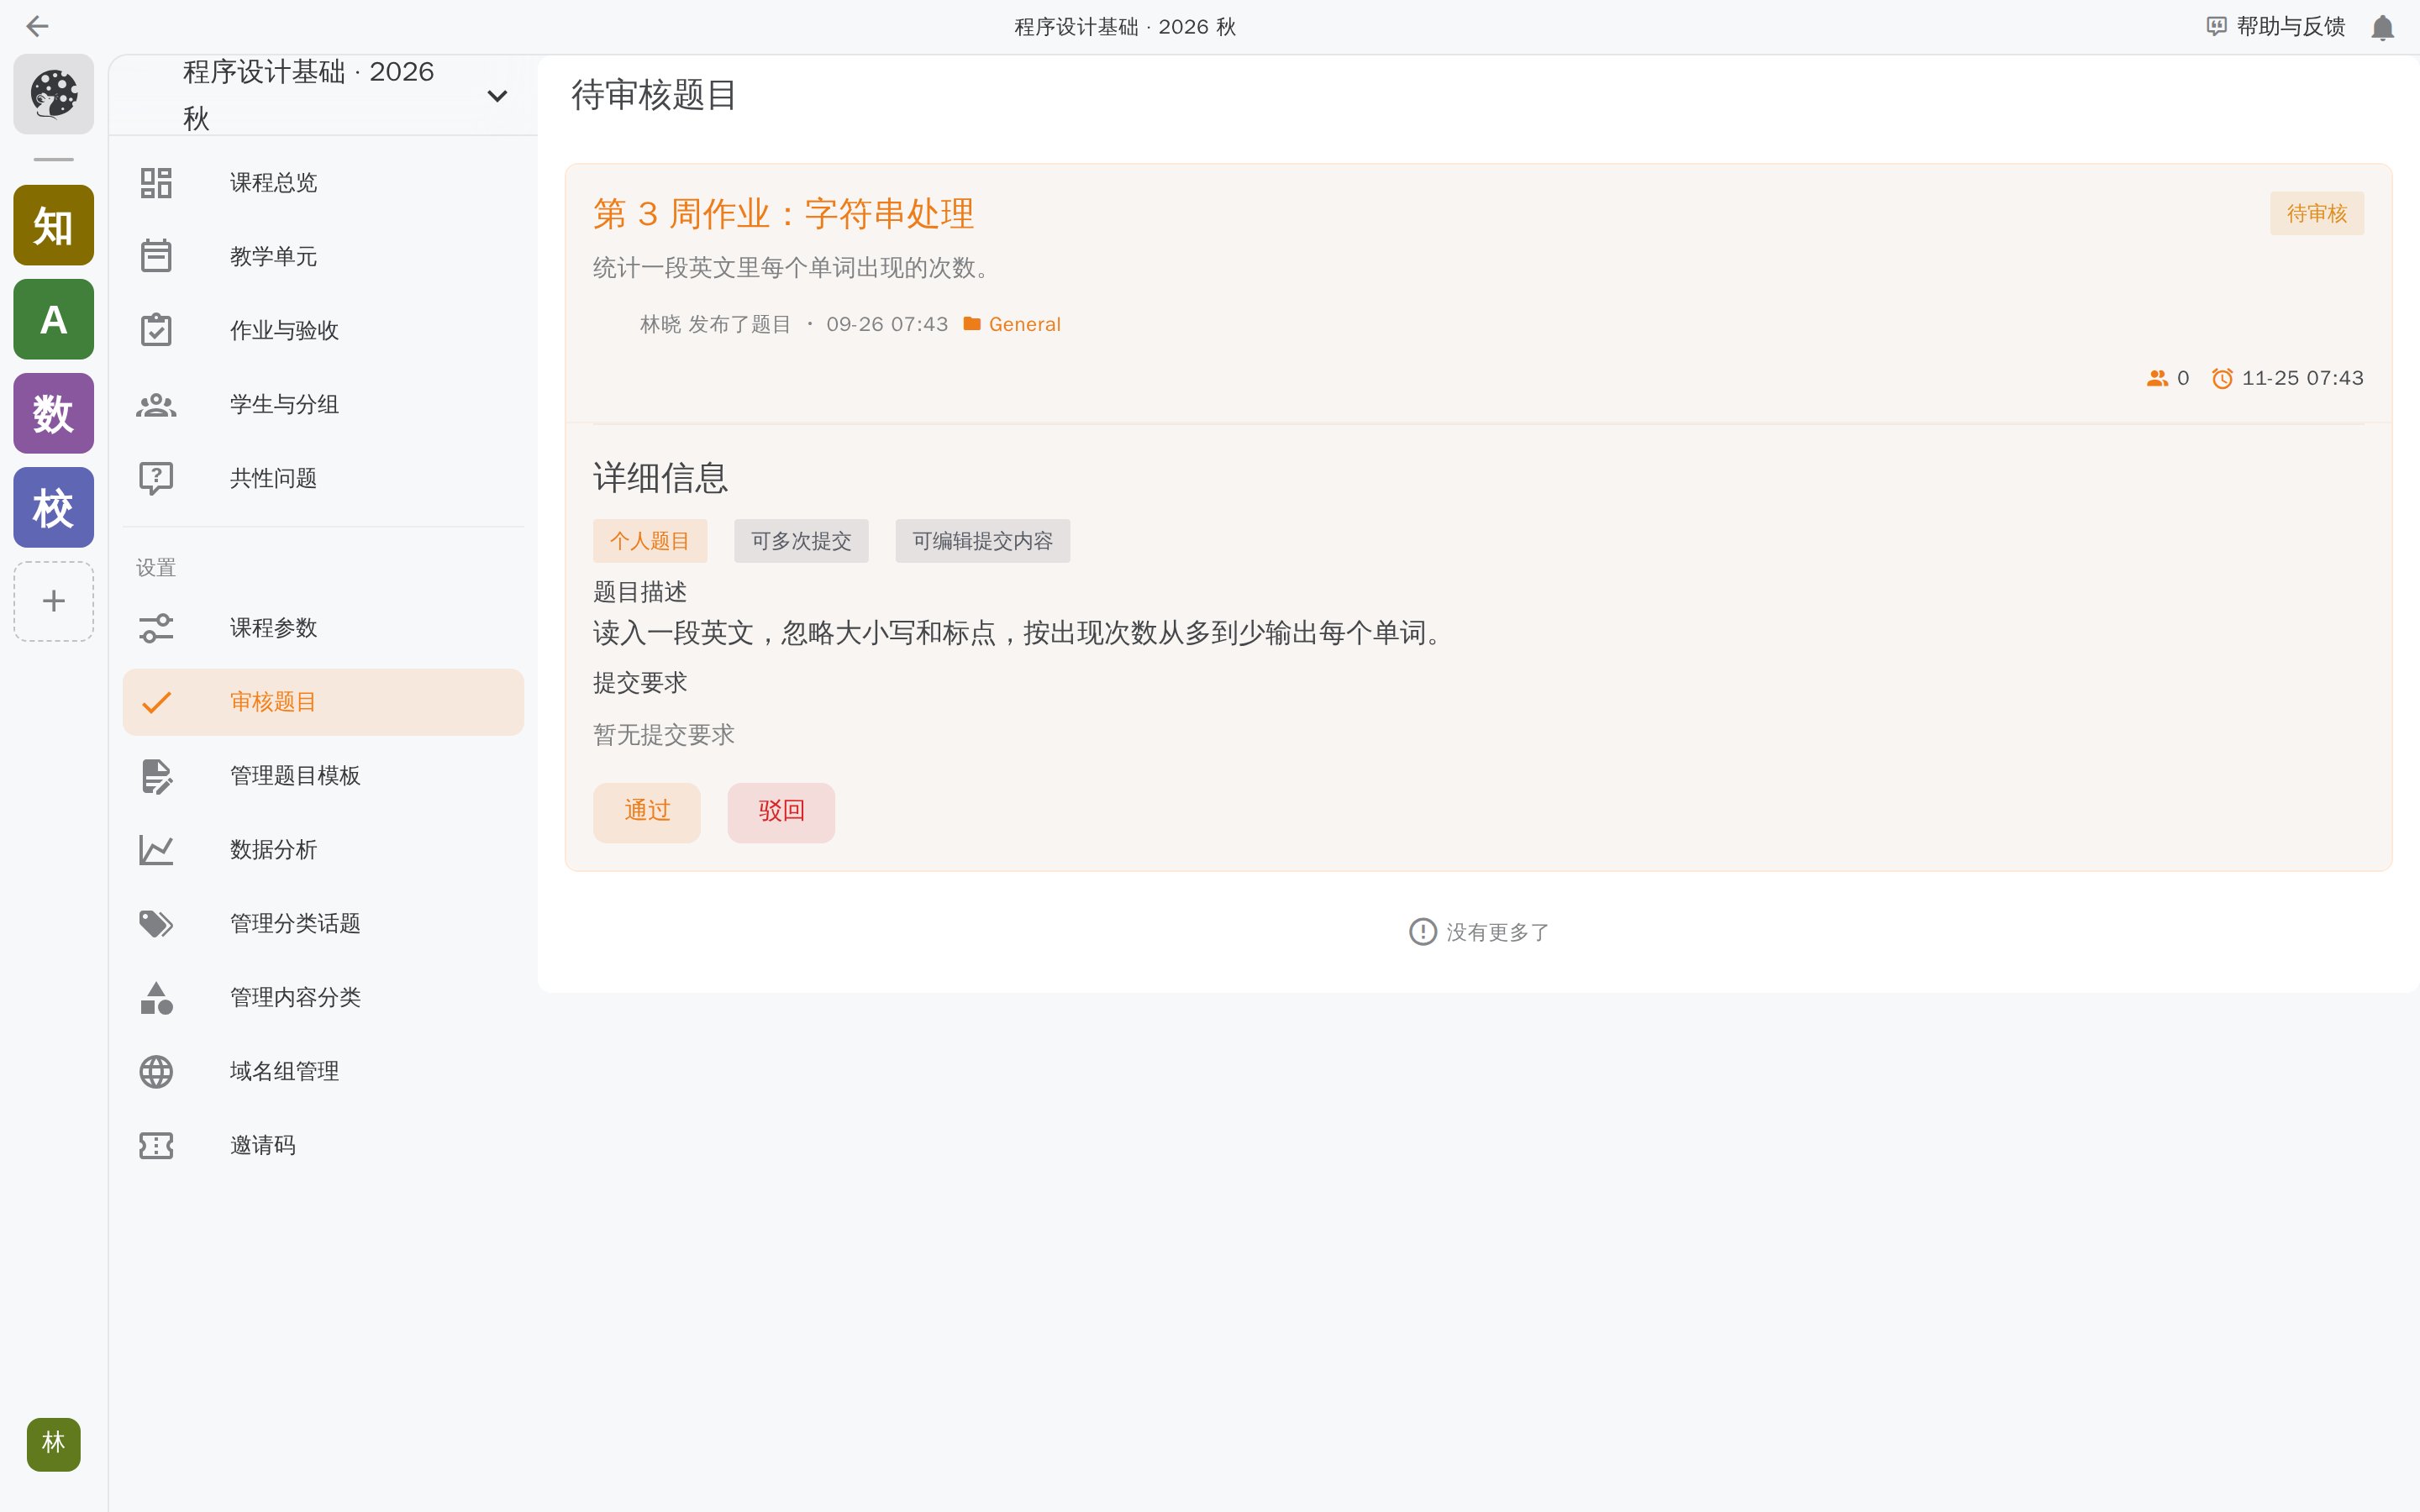
Task: Click the 学生与分组 people icon
Action: [156, 405]
